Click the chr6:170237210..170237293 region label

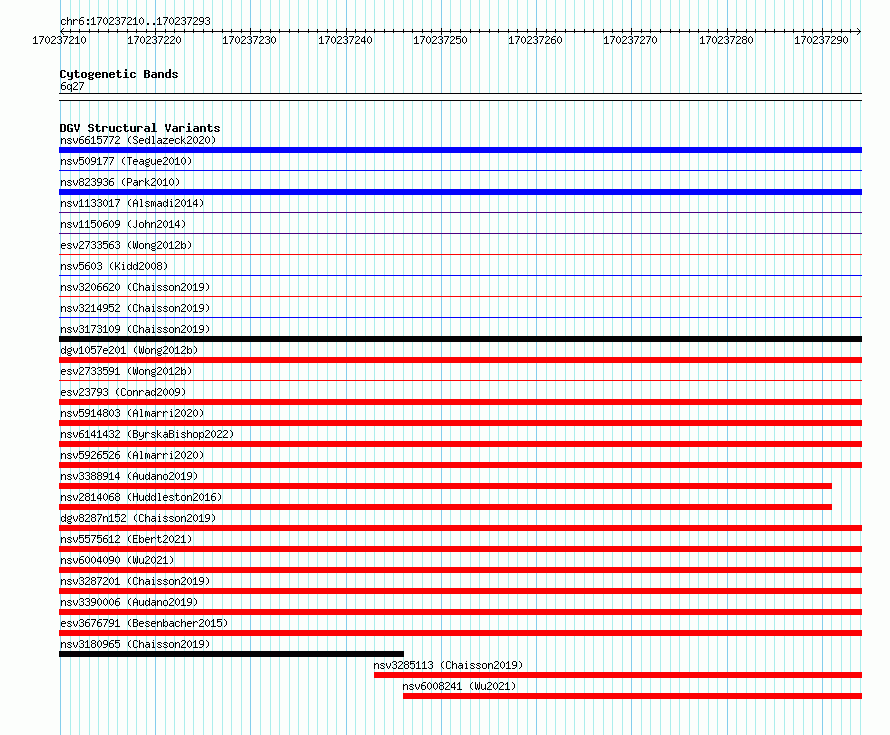point(135,21)
